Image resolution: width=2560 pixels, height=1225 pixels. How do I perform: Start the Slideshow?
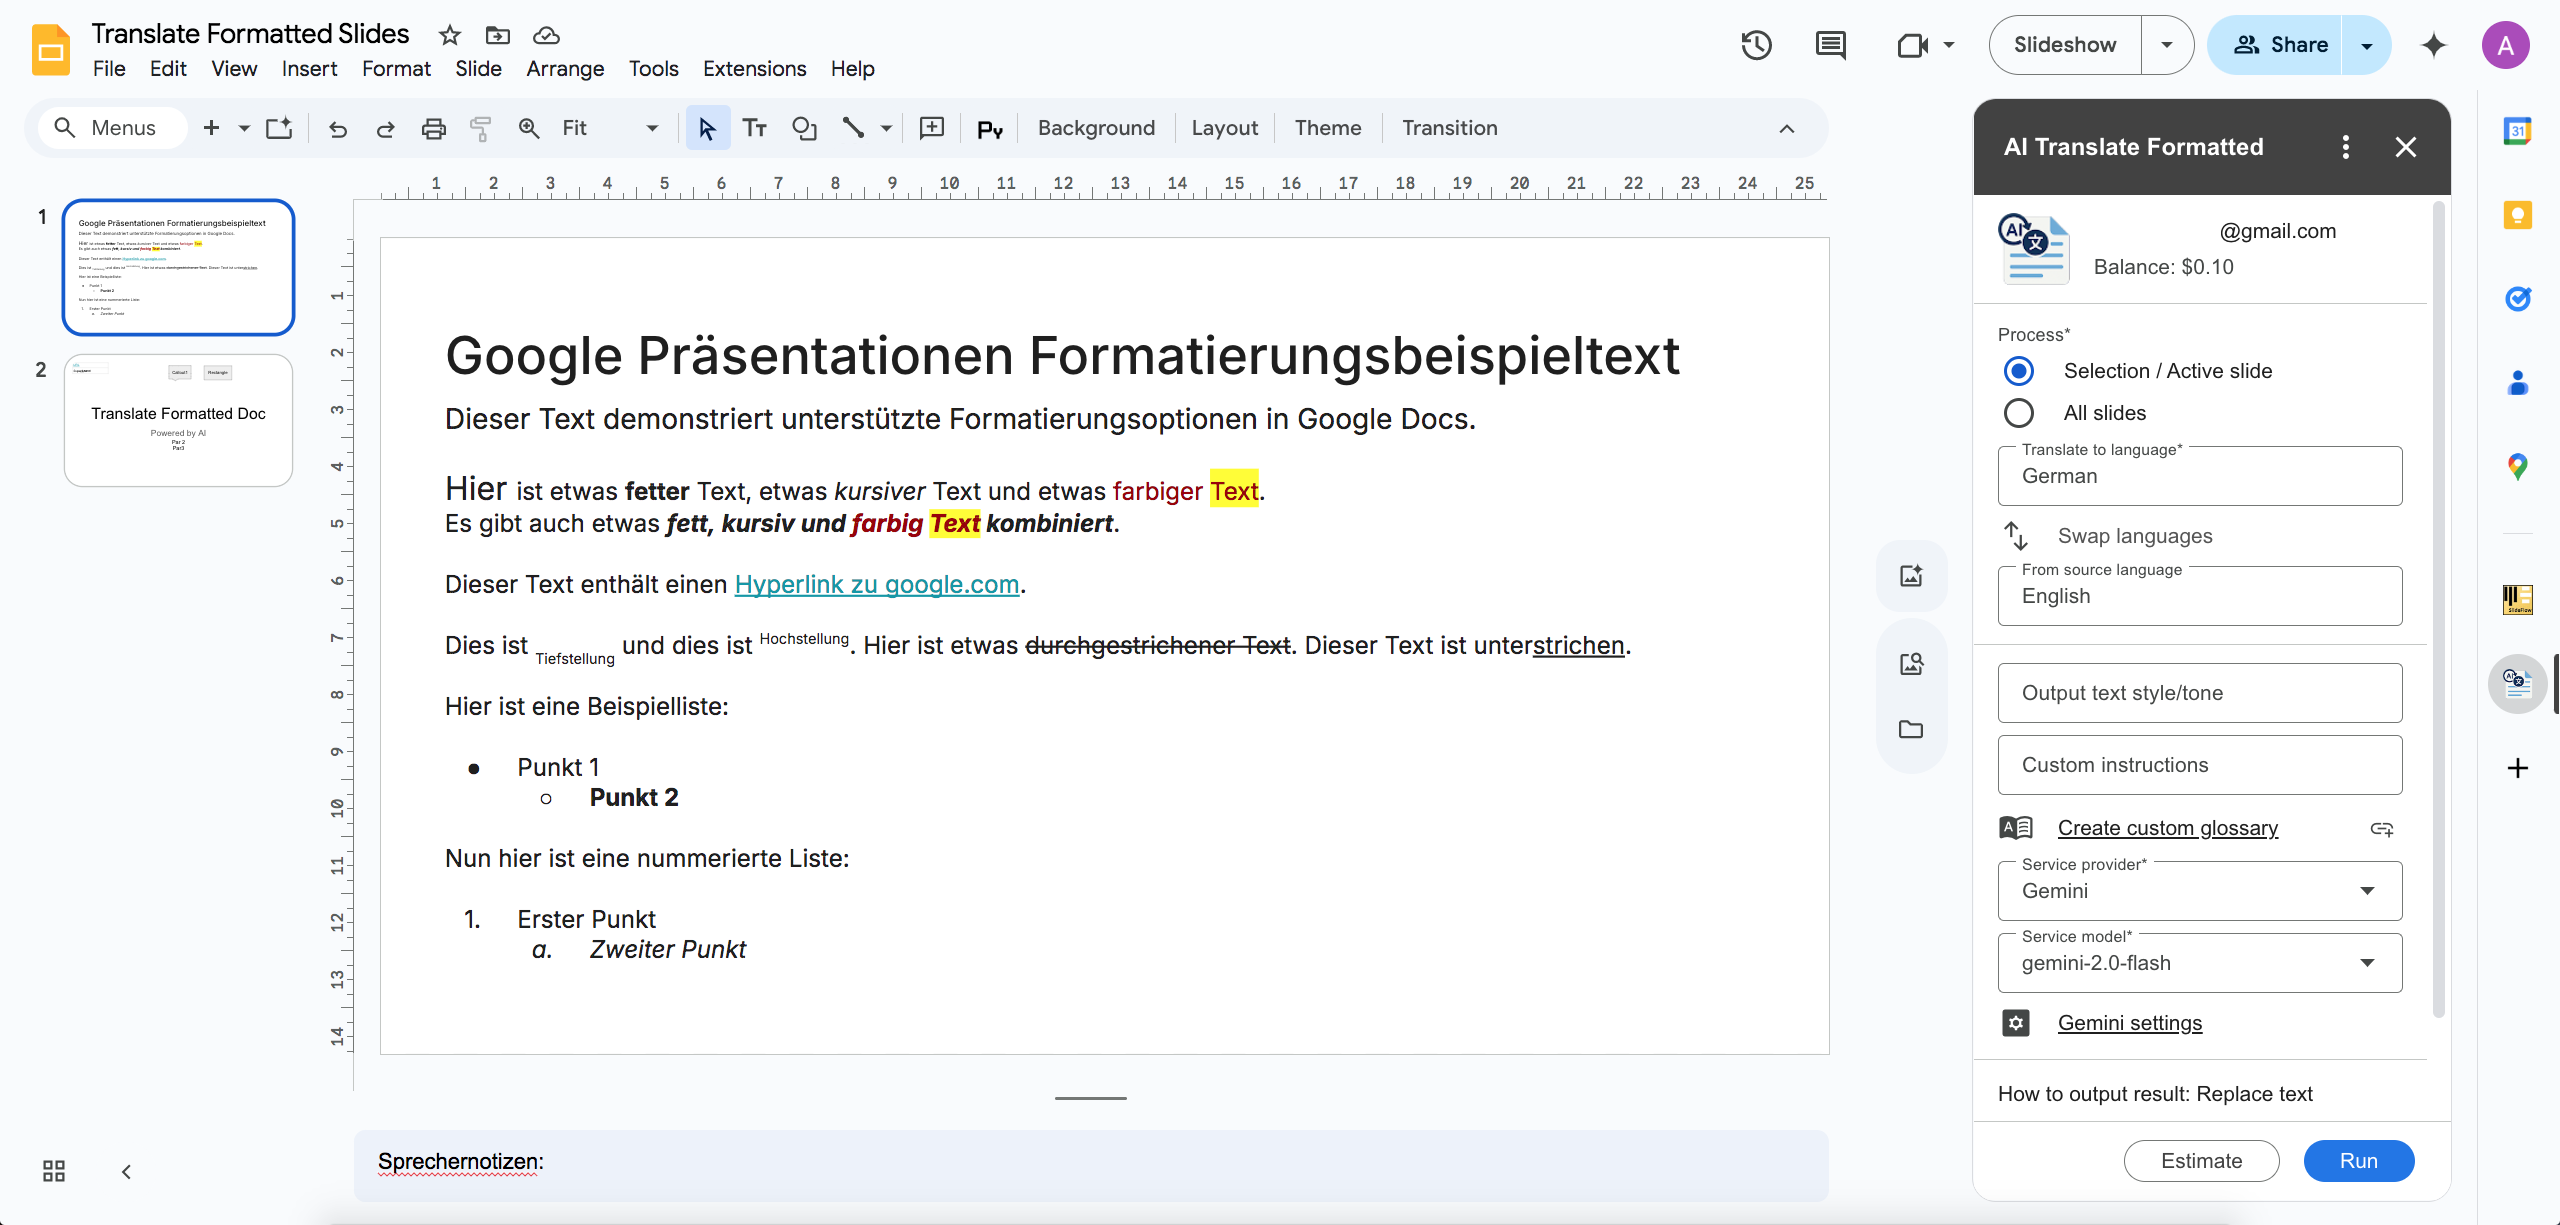coord(2065,45)
